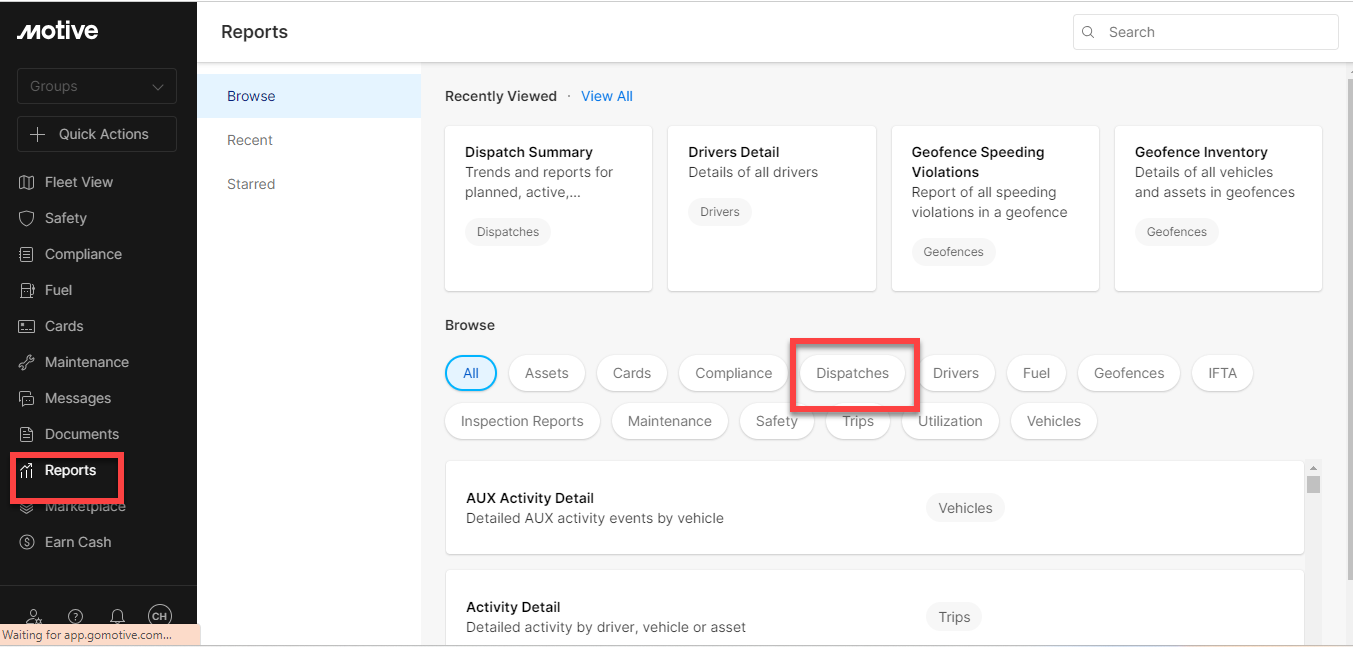Click the admin user icon at sidebar bottom
Image resolution: width=1353 pixels, height=647 pixels.
(34, 616)
